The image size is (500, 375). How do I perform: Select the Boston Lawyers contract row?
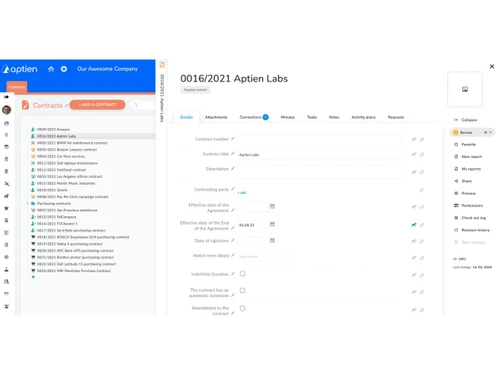(x=64, y=150)
